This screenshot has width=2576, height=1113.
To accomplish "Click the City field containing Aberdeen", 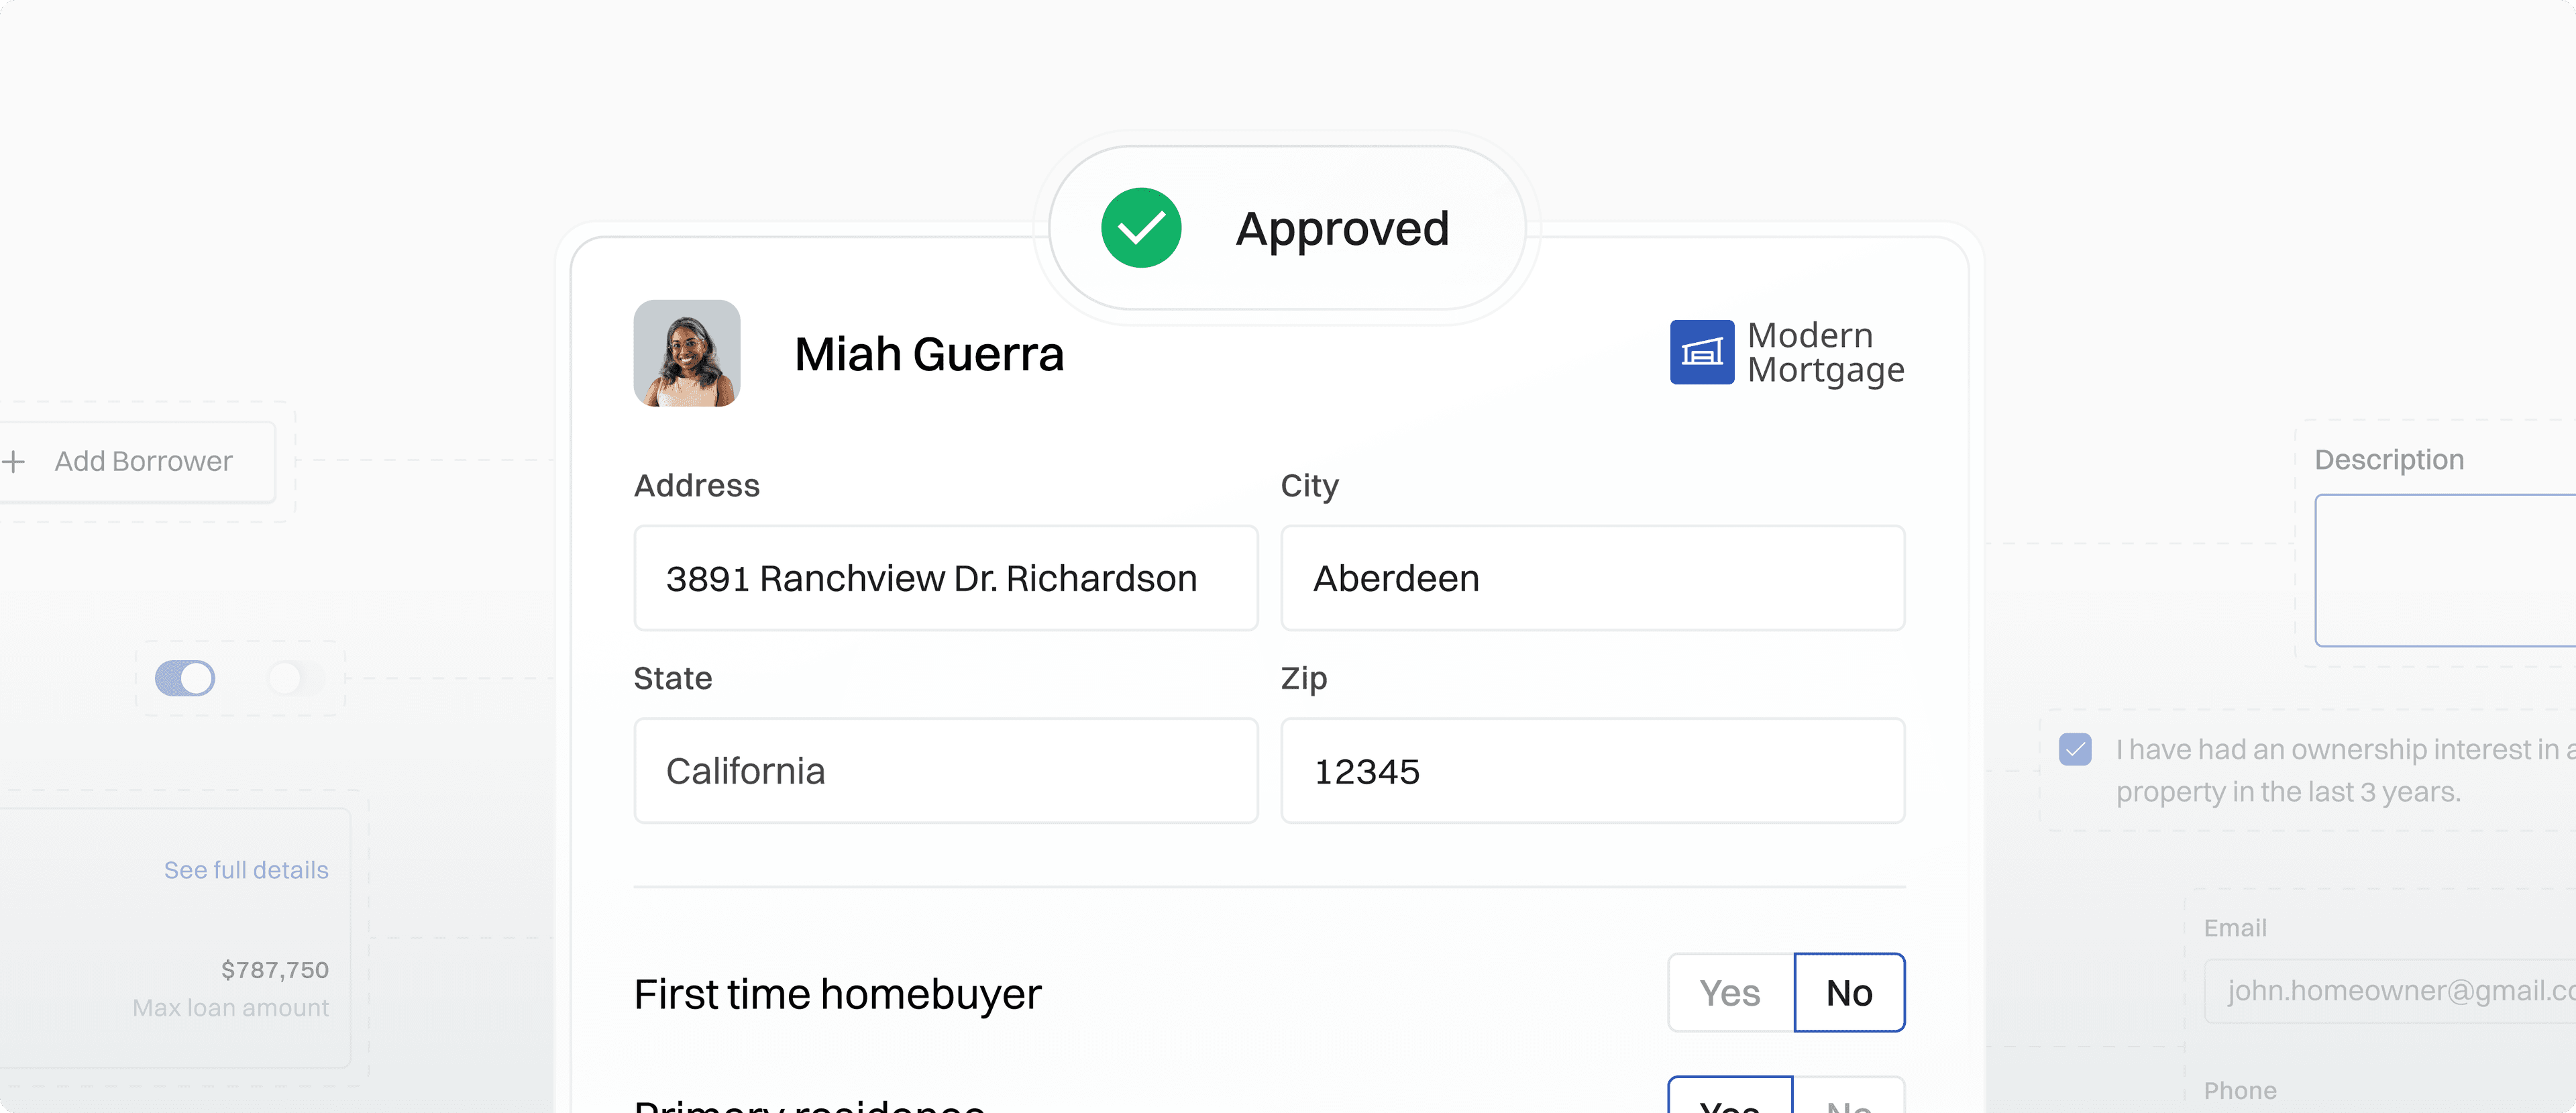I will click(x=1592, y=578).
